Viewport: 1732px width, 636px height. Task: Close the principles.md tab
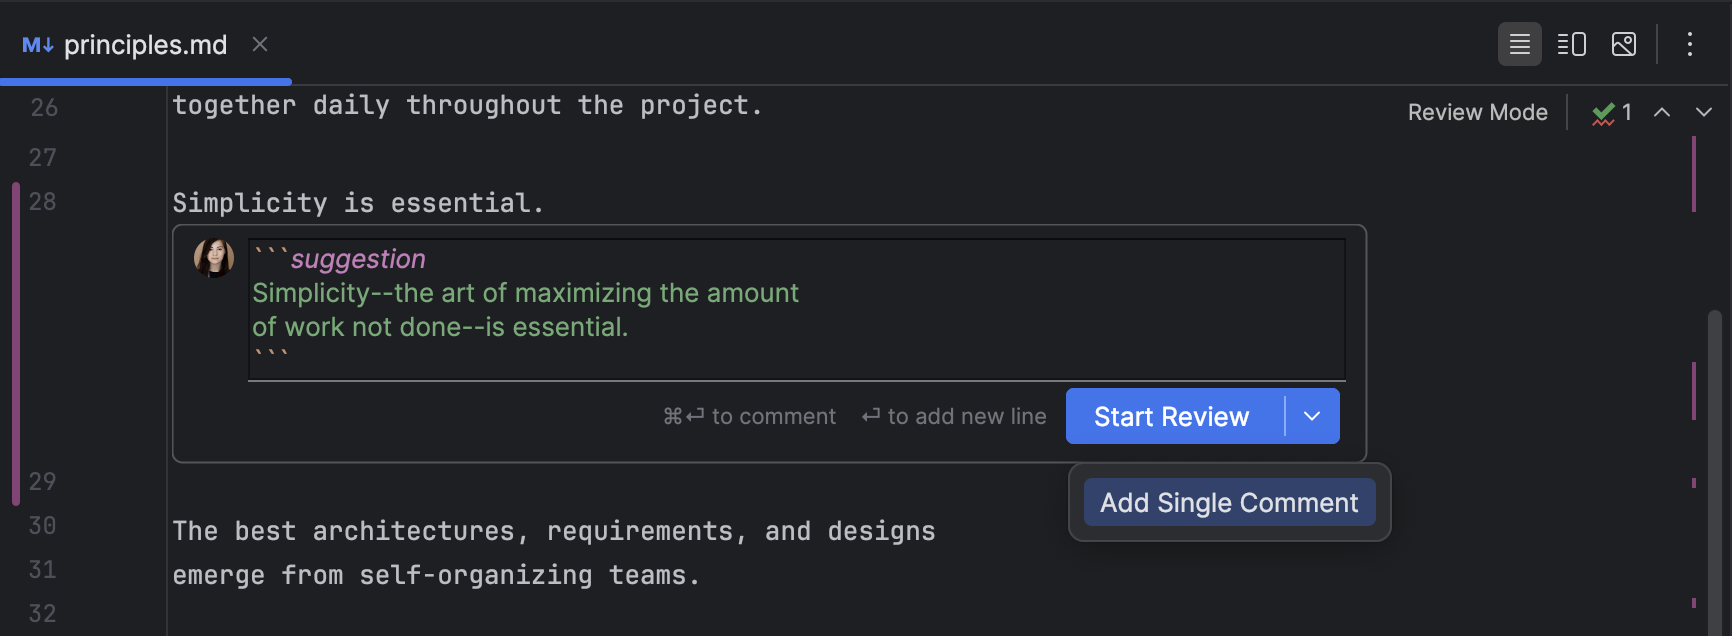[x=259, y=44]
